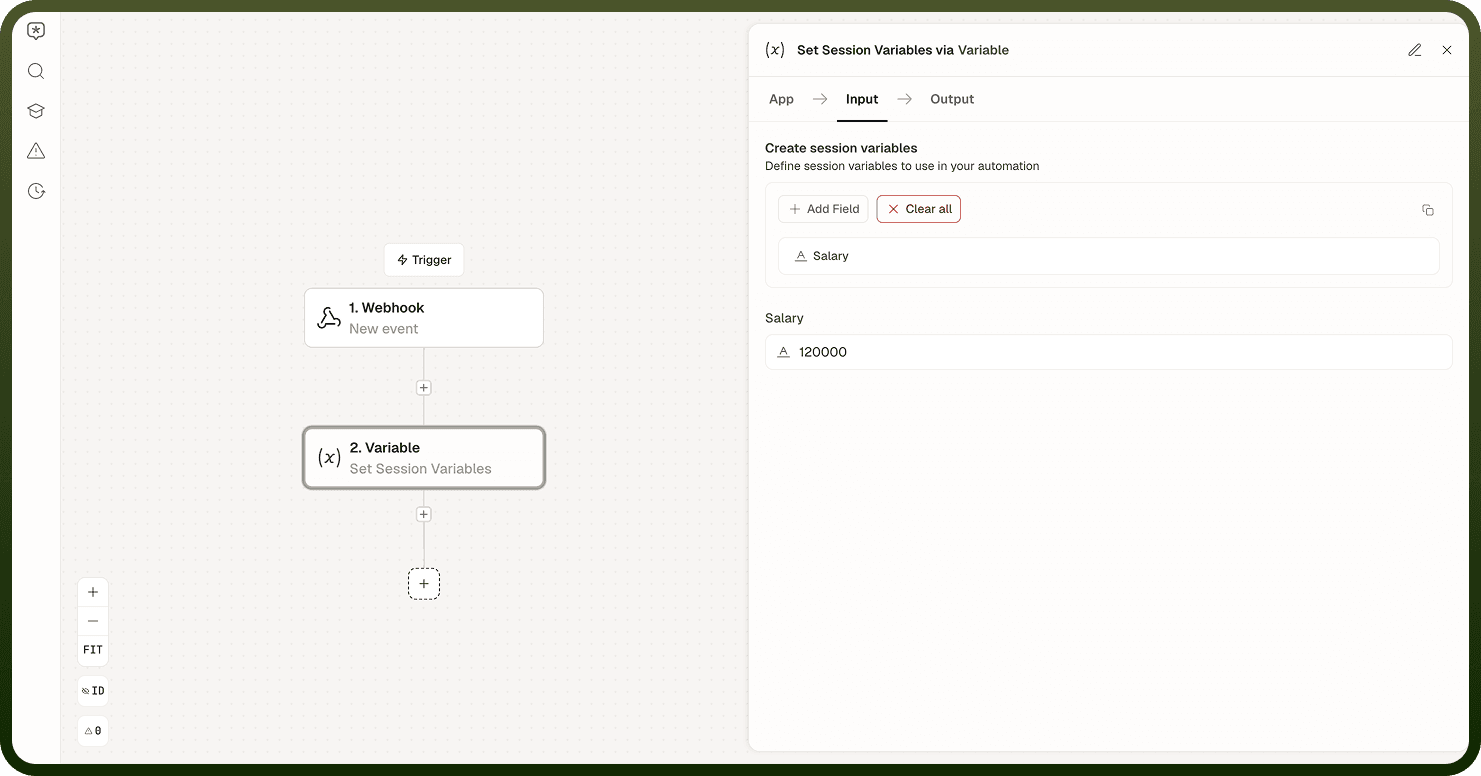
Task: Click the 'Salary' label above the value field
Action: pos(784,318)
